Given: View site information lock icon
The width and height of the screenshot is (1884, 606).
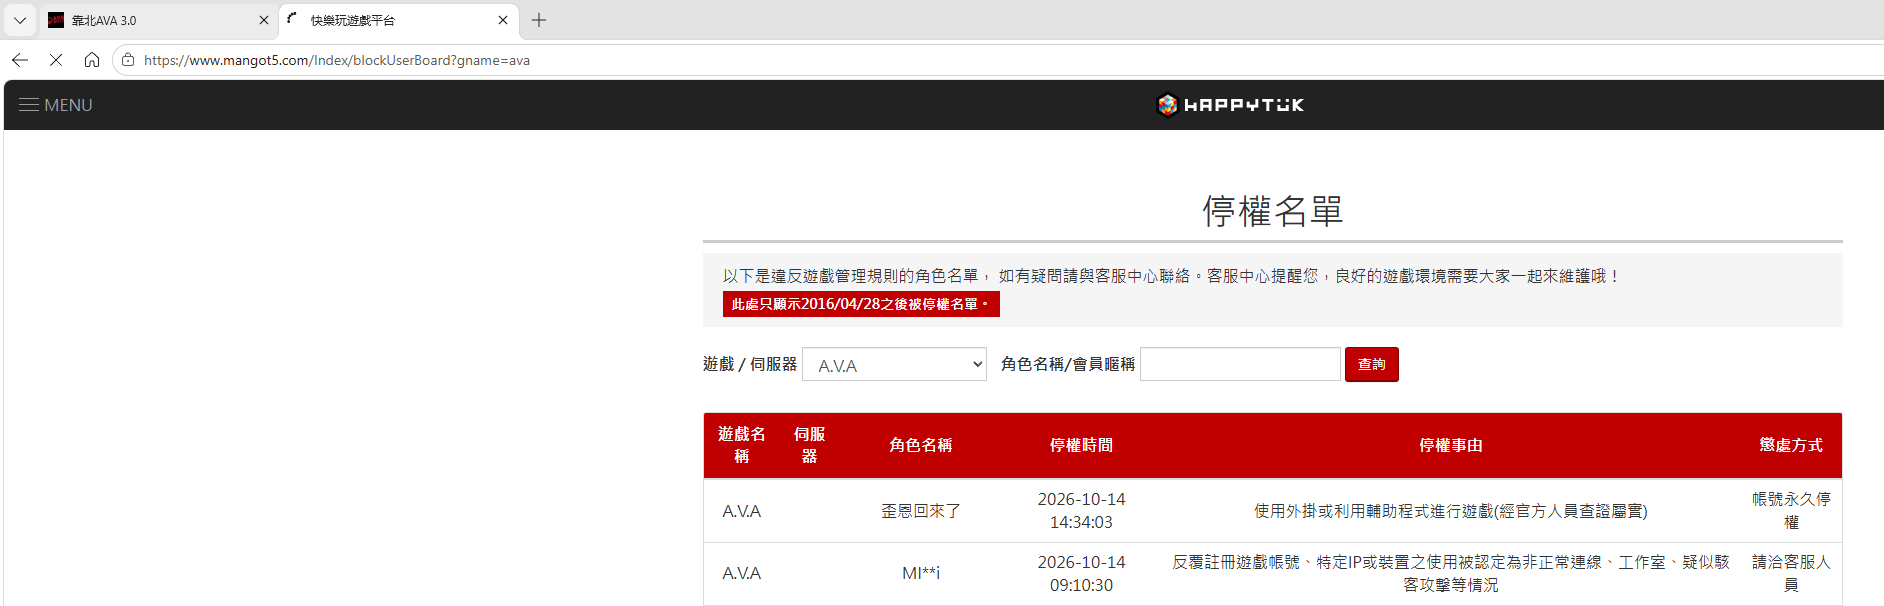Looking at the screenshot, I should click(128, 60).
